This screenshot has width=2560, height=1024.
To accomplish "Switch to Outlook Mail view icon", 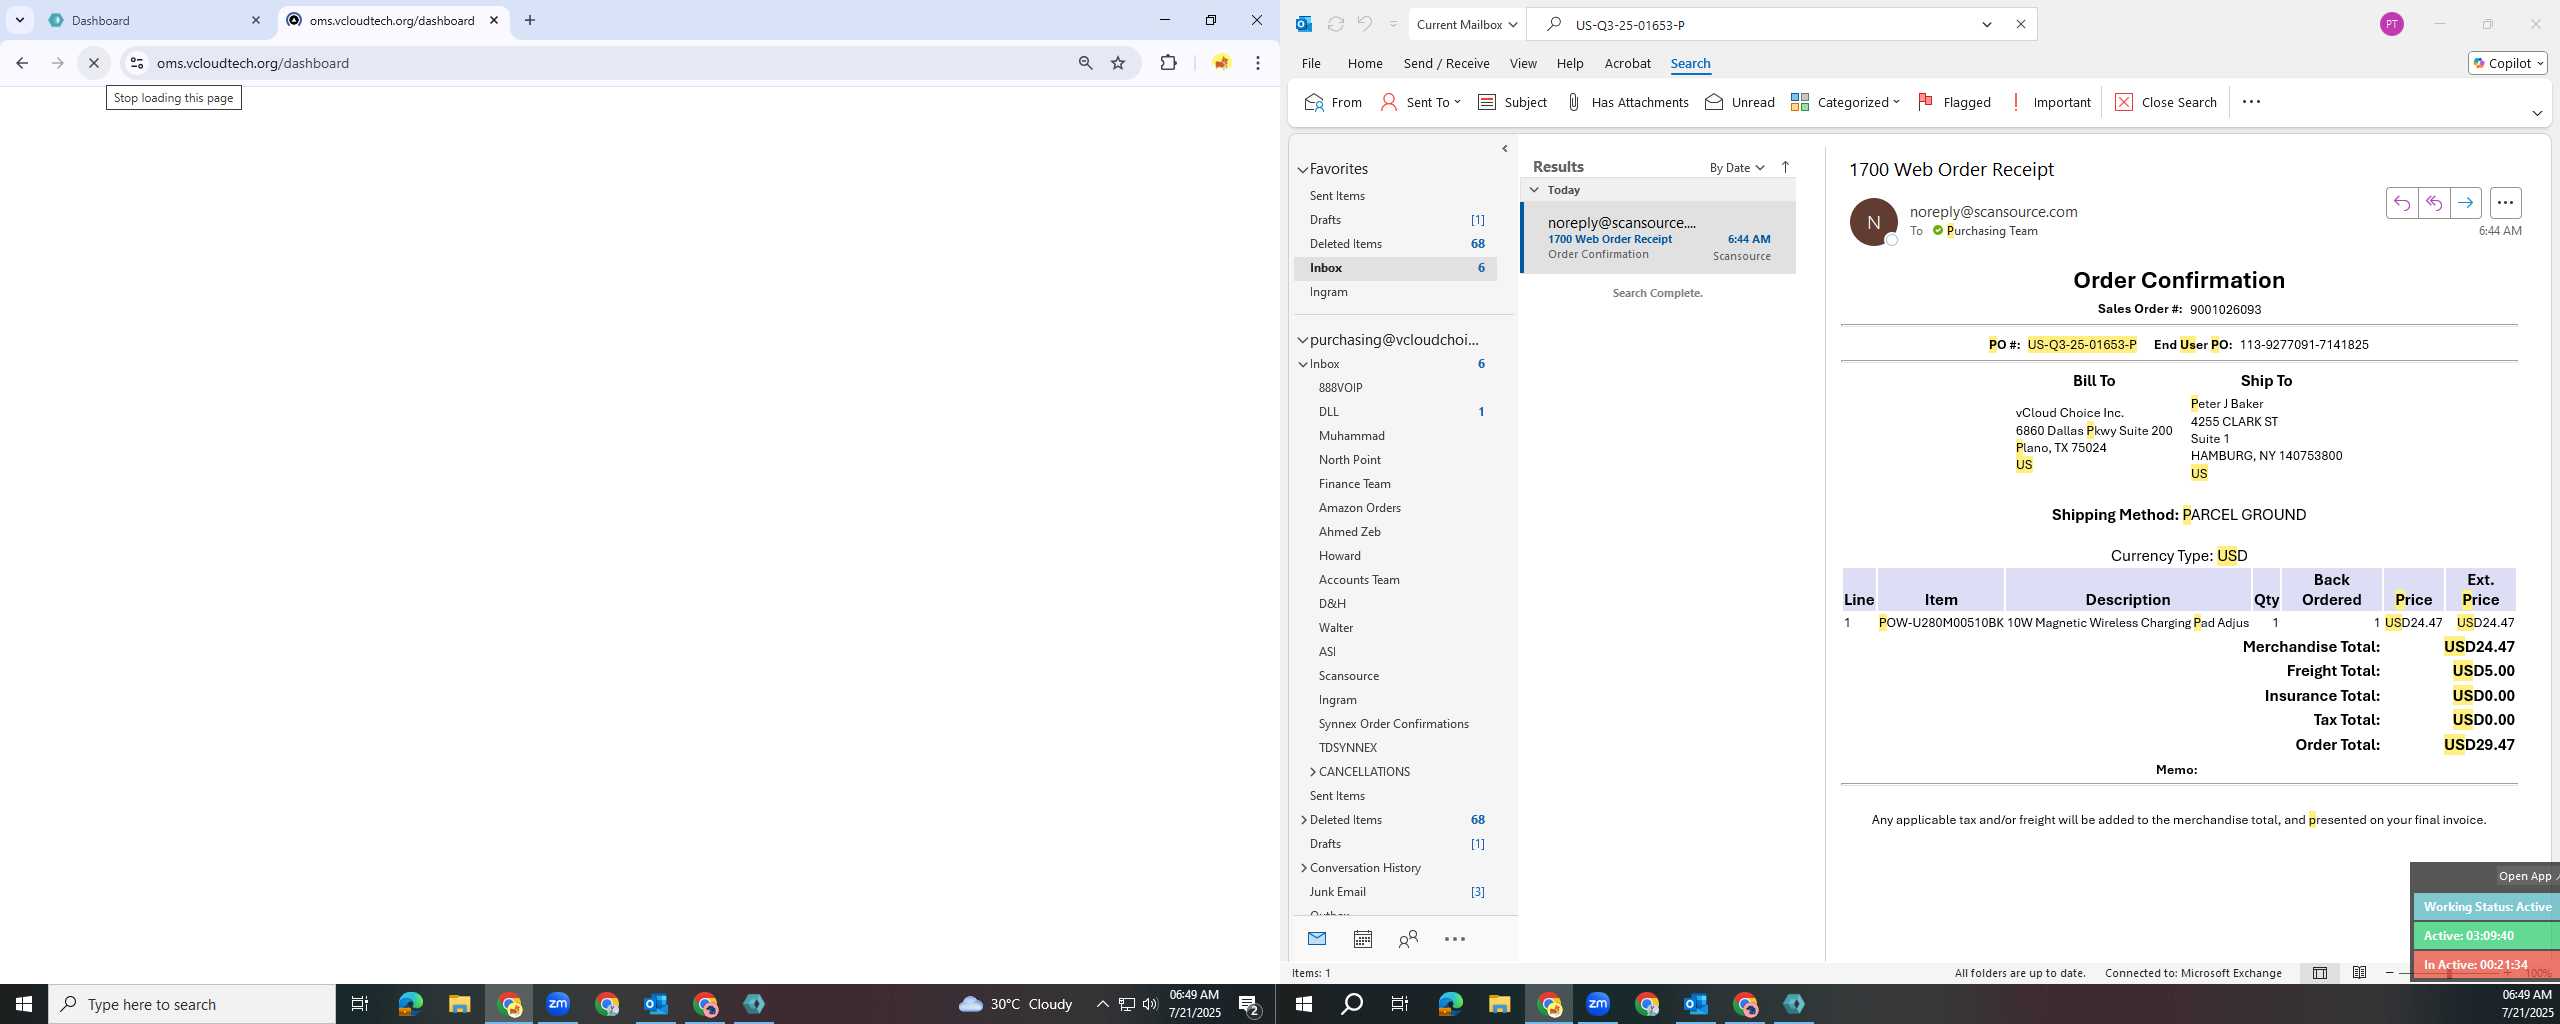I will [1316, 939].
